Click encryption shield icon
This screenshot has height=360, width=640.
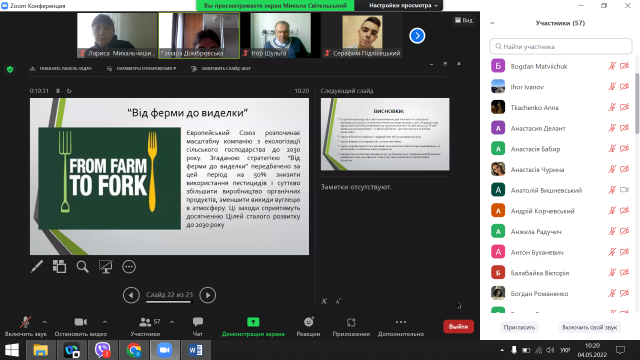(10, 69)
